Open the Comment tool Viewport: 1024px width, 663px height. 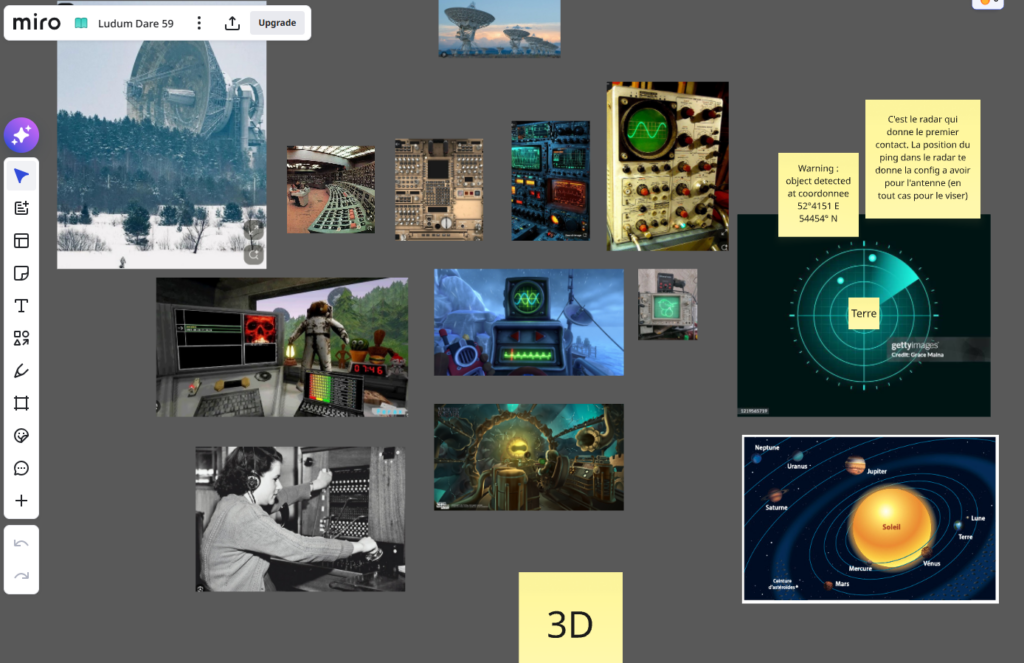pos(22,468)
